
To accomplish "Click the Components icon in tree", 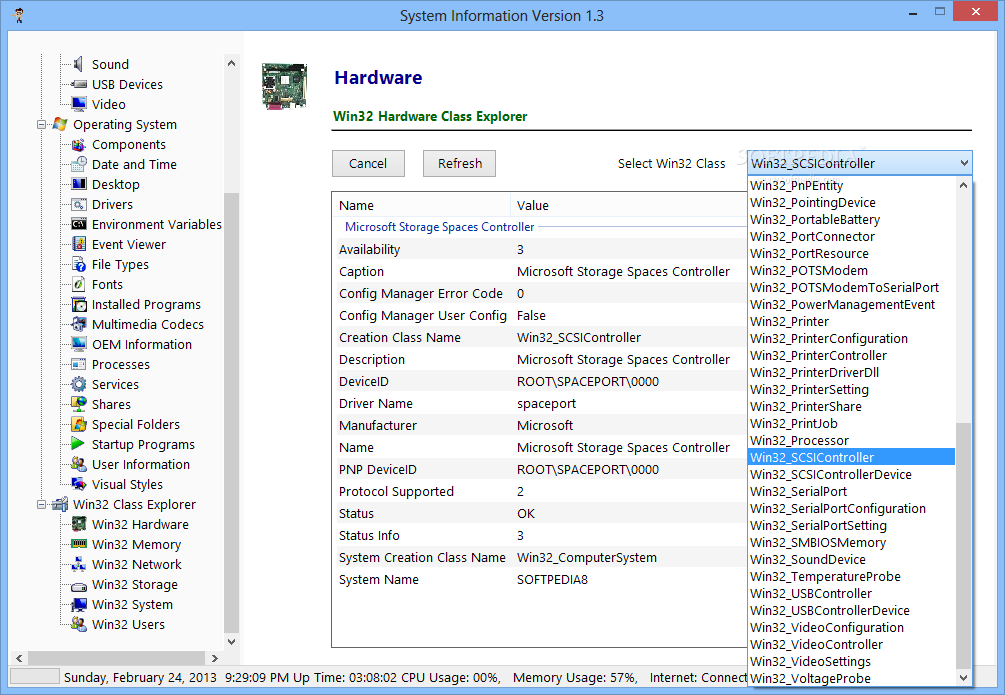I will point(79,144).
